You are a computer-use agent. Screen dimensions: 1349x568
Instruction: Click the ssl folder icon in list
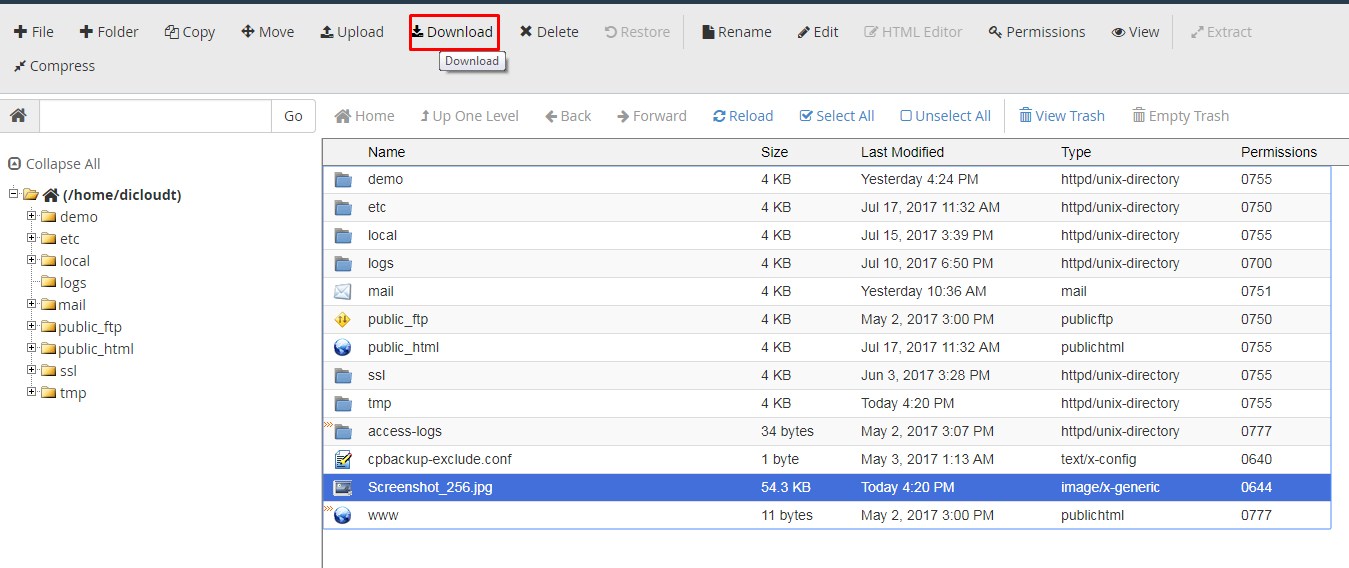click(x=343, y=376)
